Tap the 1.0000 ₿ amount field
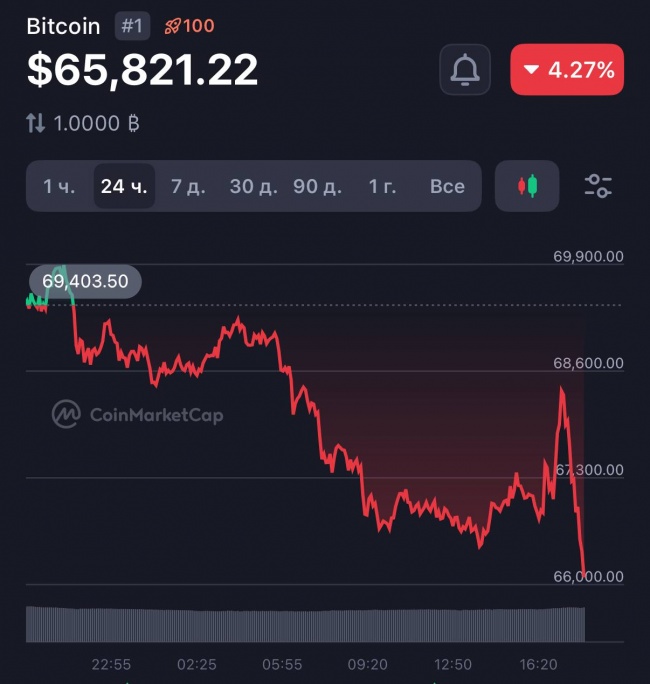650x684 pixels. 96,124
